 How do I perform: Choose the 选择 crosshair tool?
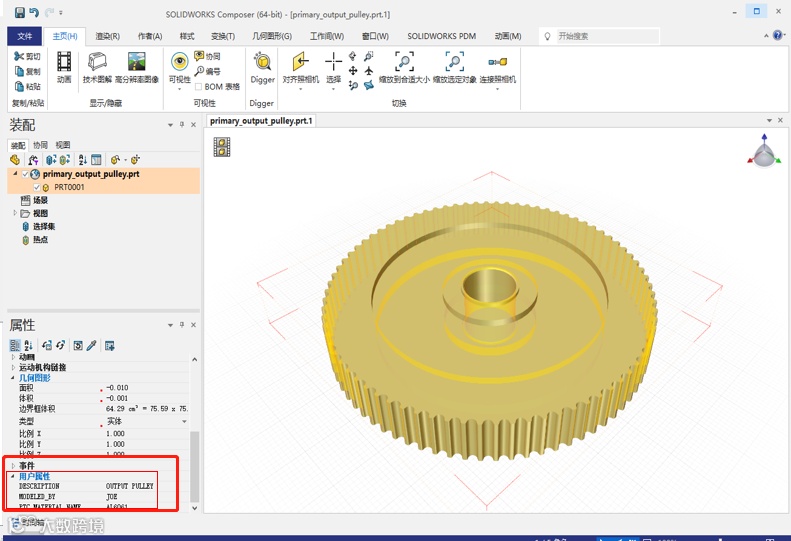point(333,67)
